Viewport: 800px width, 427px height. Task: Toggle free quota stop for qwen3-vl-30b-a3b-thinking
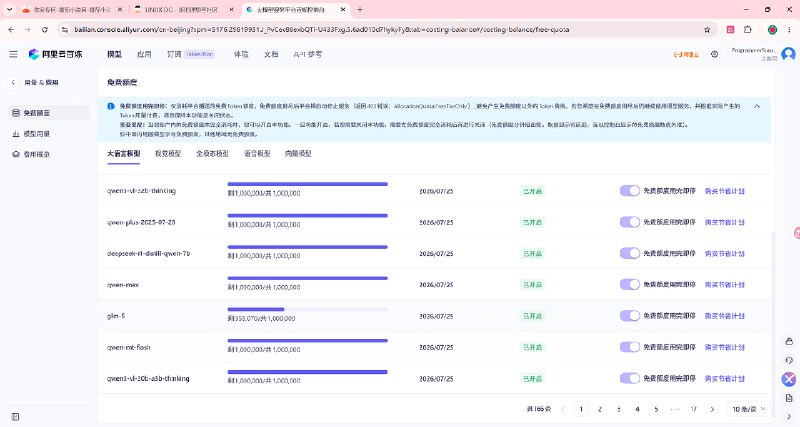[630, 378]
